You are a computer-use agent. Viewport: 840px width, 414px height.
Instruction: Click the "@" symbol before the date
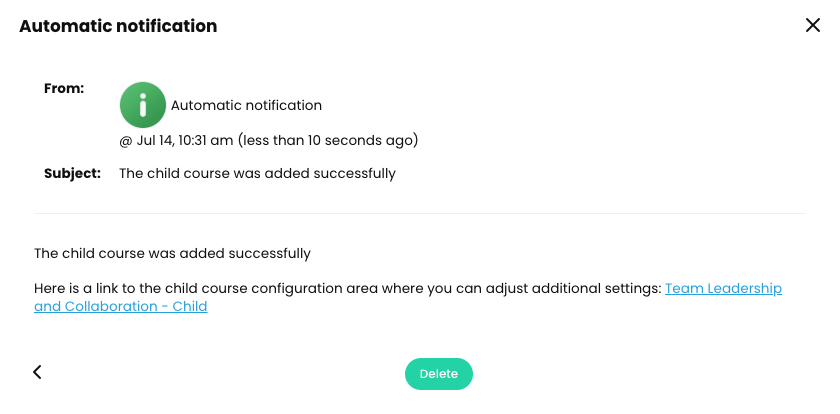pyautogui.click(x=126, y=140)
